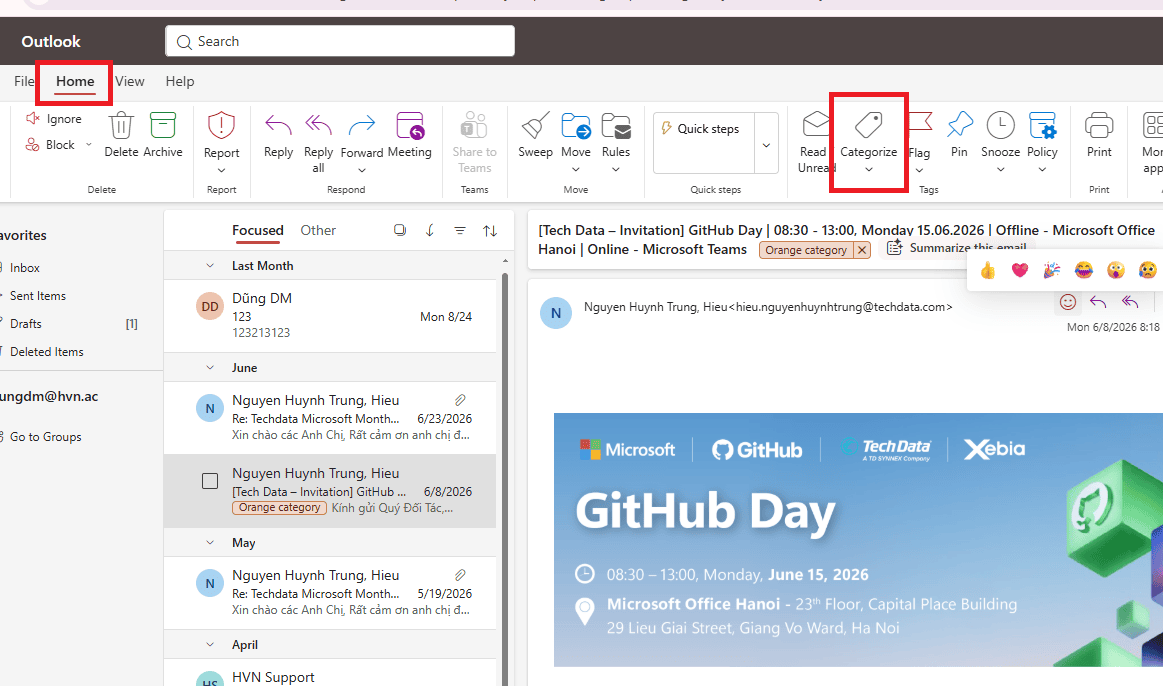Mark message Read/Unread with envelope icon
This screenshot has height=686, width=1163.
click(x=815, y=124)
